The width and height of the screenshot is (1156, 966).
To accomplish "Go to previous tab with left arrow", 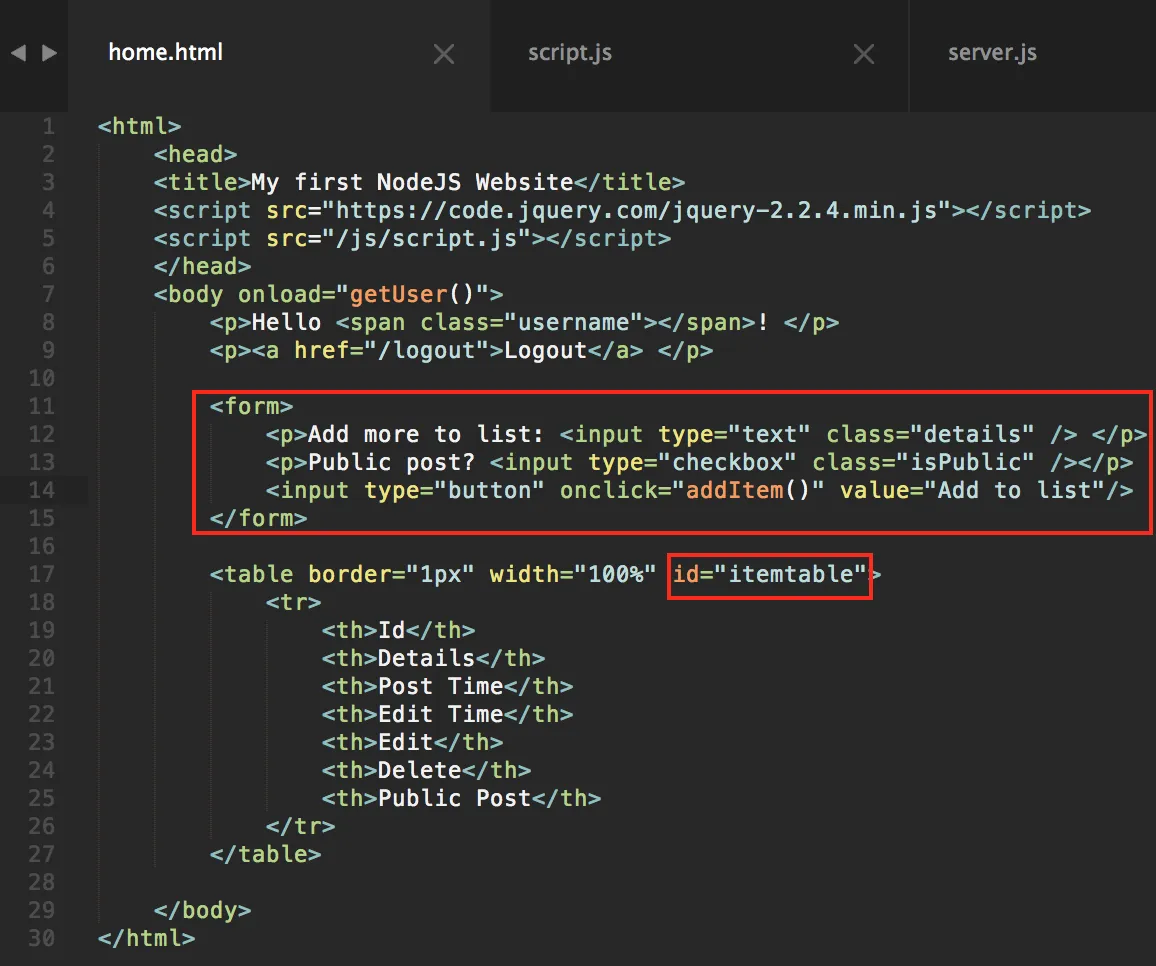I will coord(18,53).
